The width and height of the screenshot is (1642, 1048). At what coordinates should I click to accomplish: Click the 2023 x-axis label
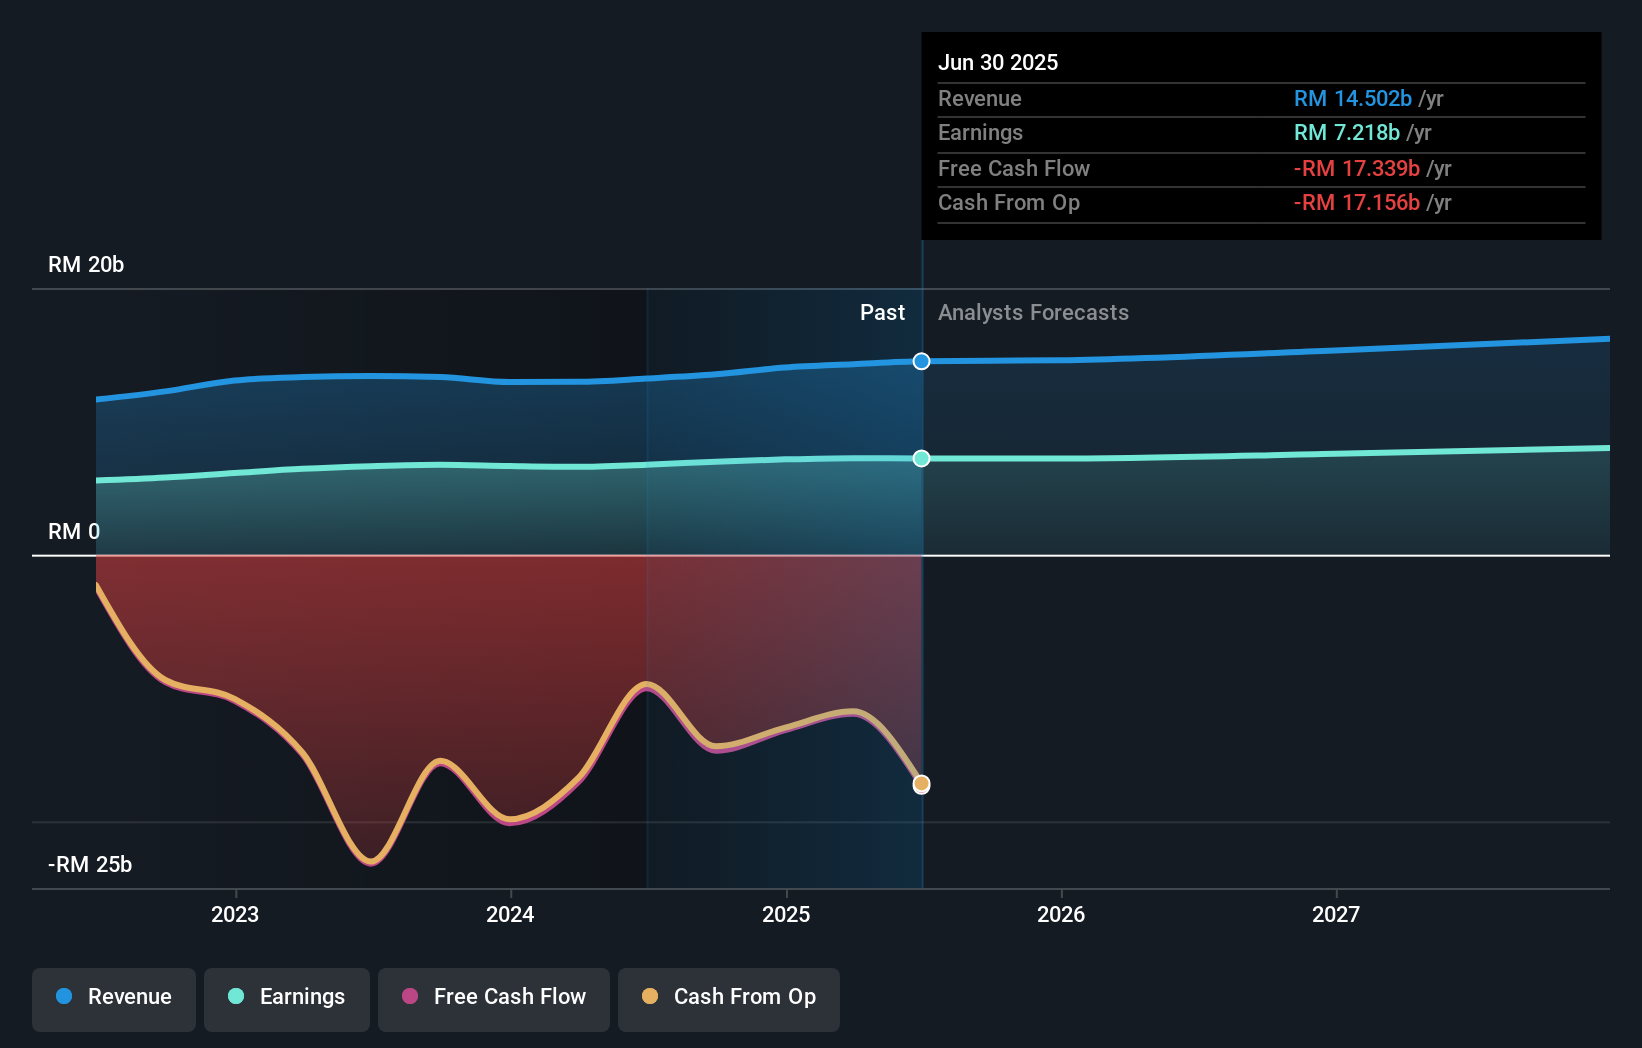(x=235, y=914)
